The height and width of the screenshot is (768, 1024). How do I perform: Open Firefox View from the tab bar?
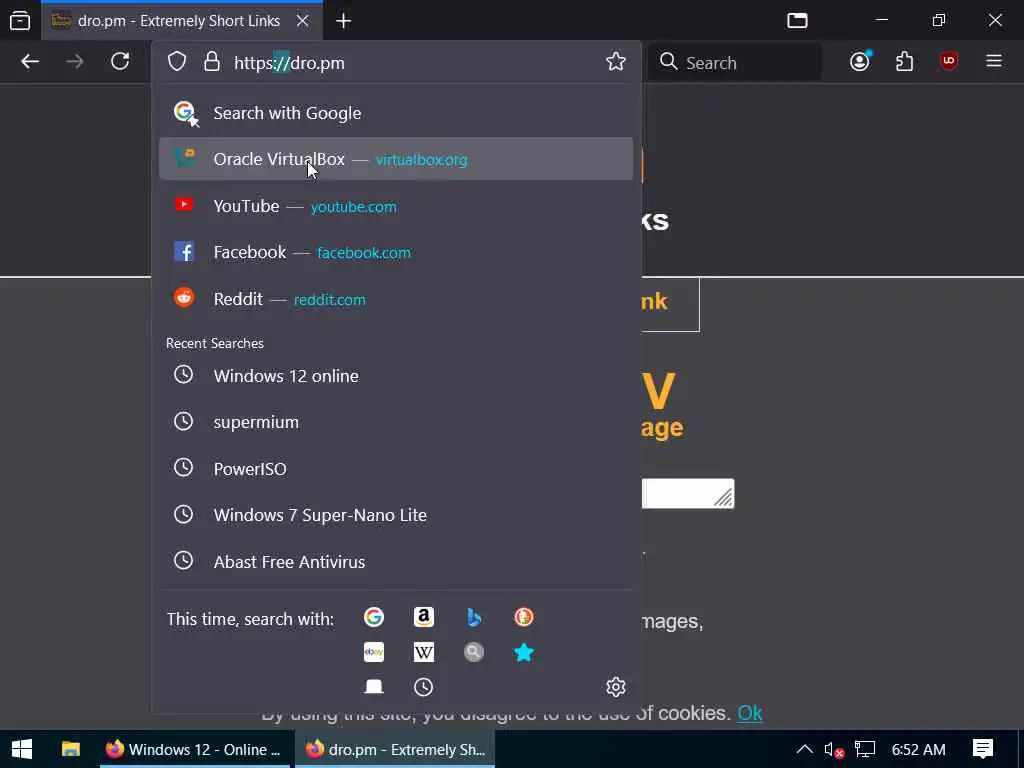pos(20,21)
